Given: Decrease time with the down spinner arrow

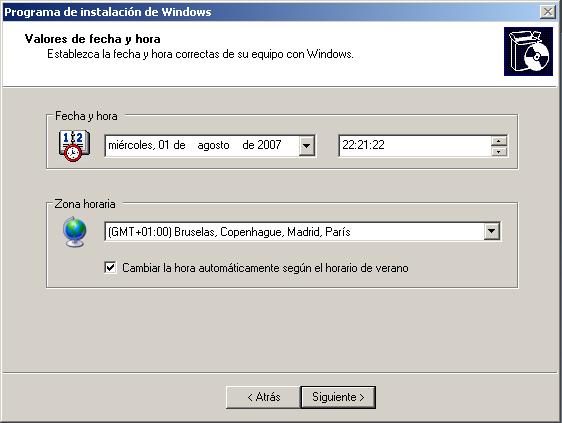Looking at the screenshot, I should [x=499, y=152].
